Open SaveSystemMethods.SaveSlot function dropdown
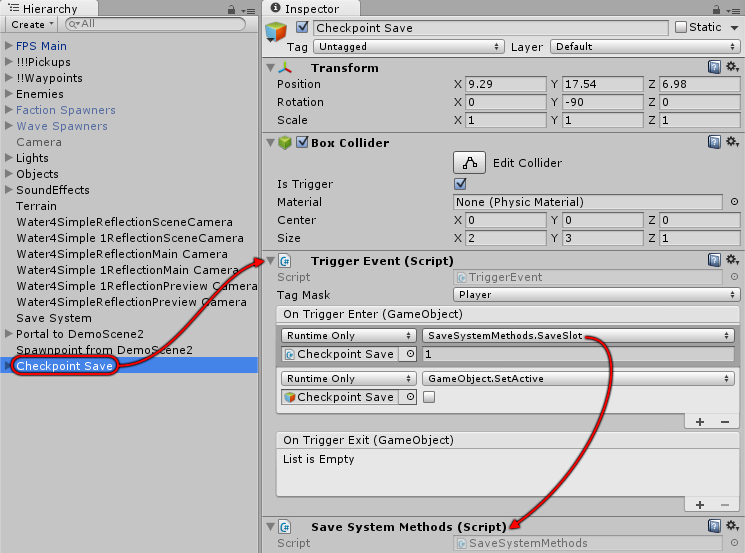745x553 pixels. [578, 335]
